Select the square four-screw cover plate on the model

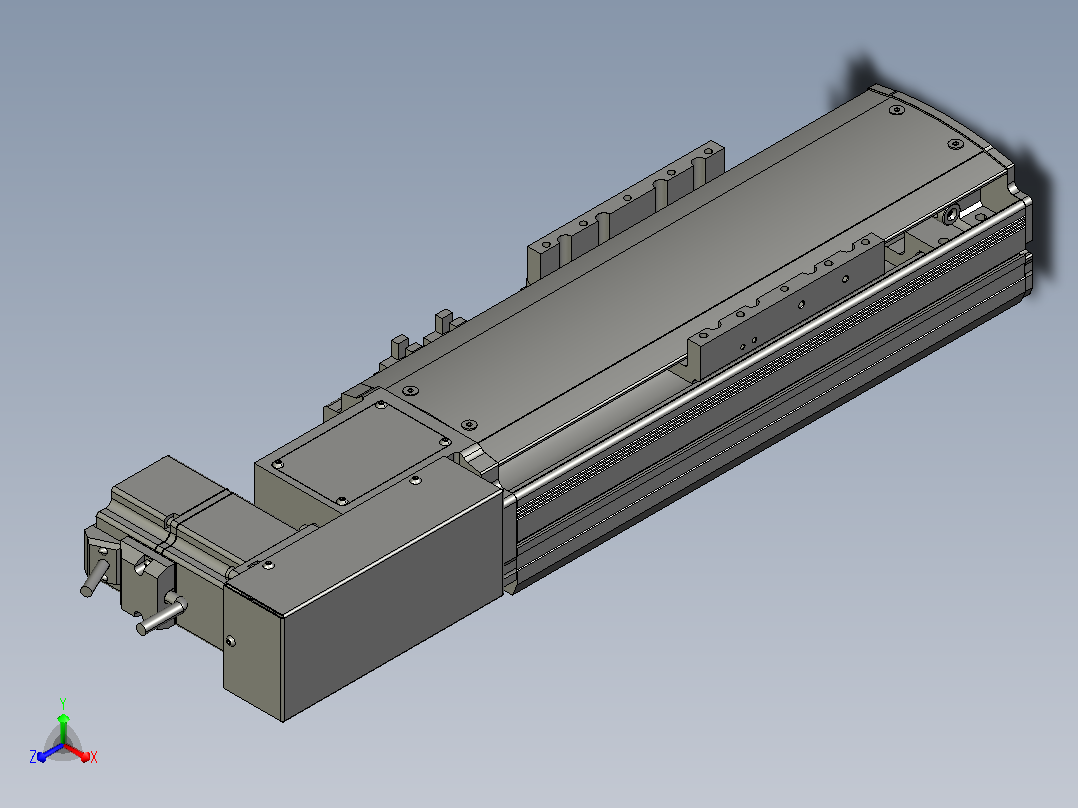(362, 453)
